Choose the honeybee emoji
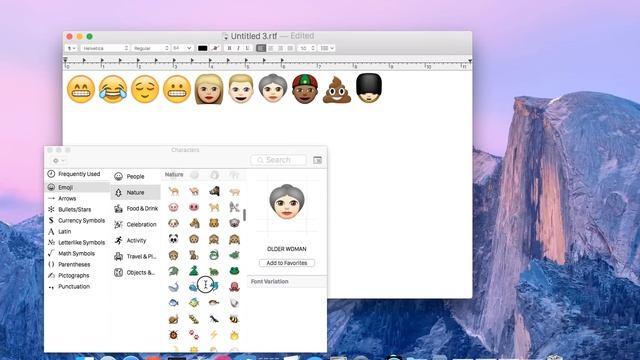The height and width of the screenshot is (360, 640). tap(234, 319)
